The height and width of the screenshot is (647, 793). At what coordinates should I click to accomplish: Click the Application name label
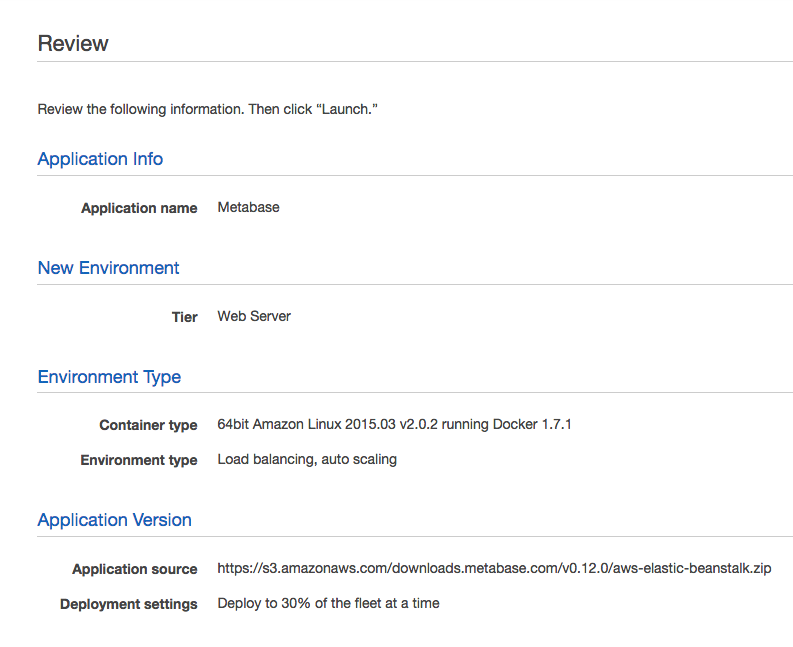coord(139,208)
